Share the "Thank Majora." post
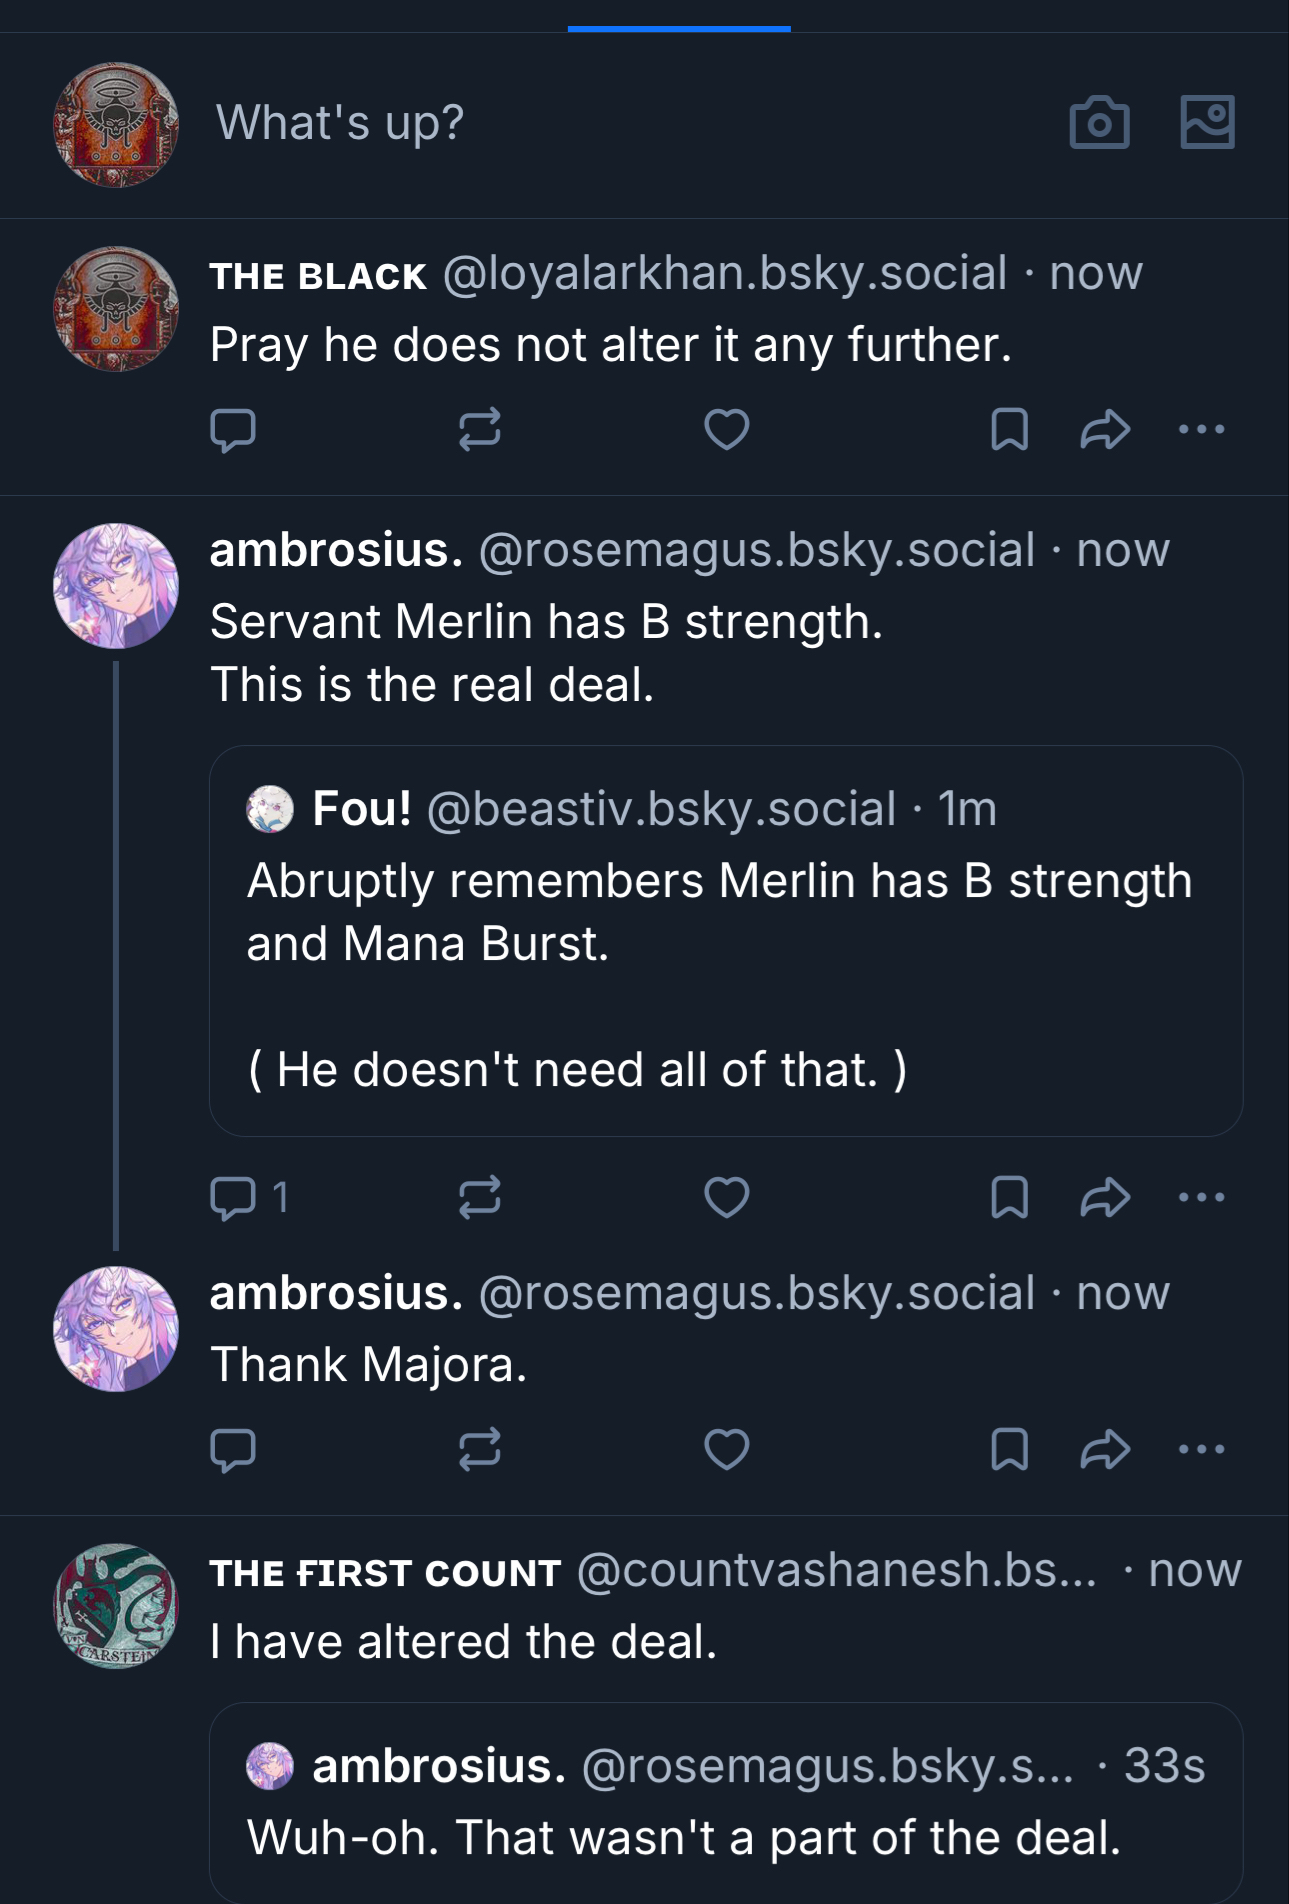 [x=1105, y=1449]
